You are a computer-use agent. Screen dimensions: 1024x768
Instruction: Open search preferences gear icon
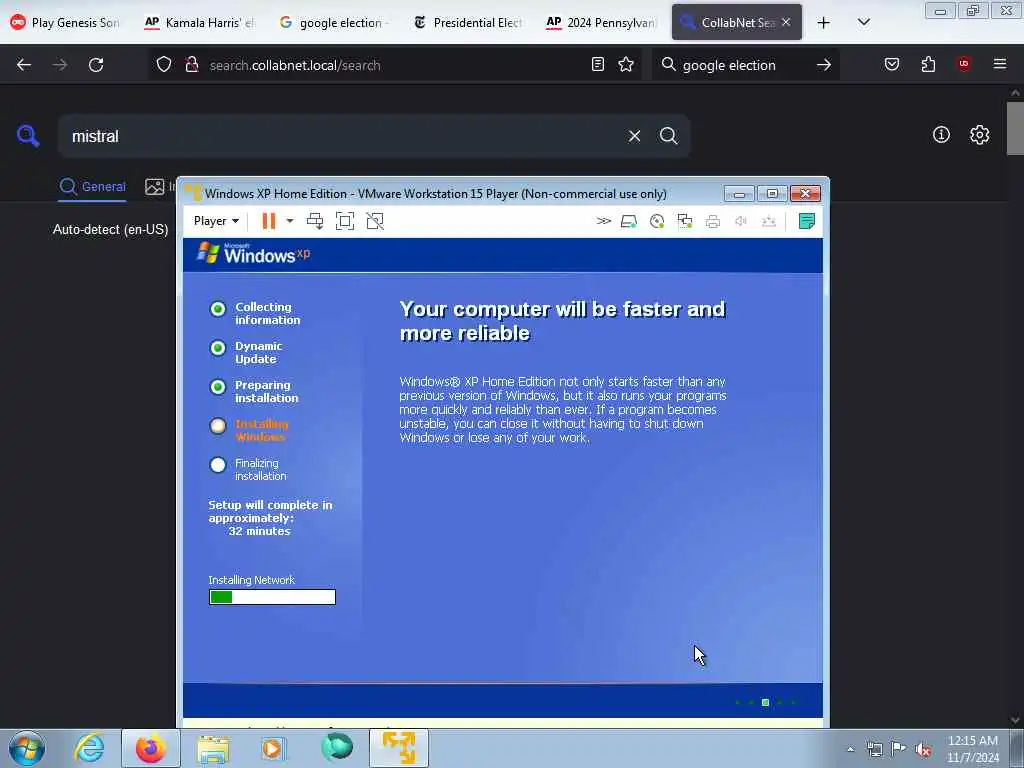tap(979, 135)
